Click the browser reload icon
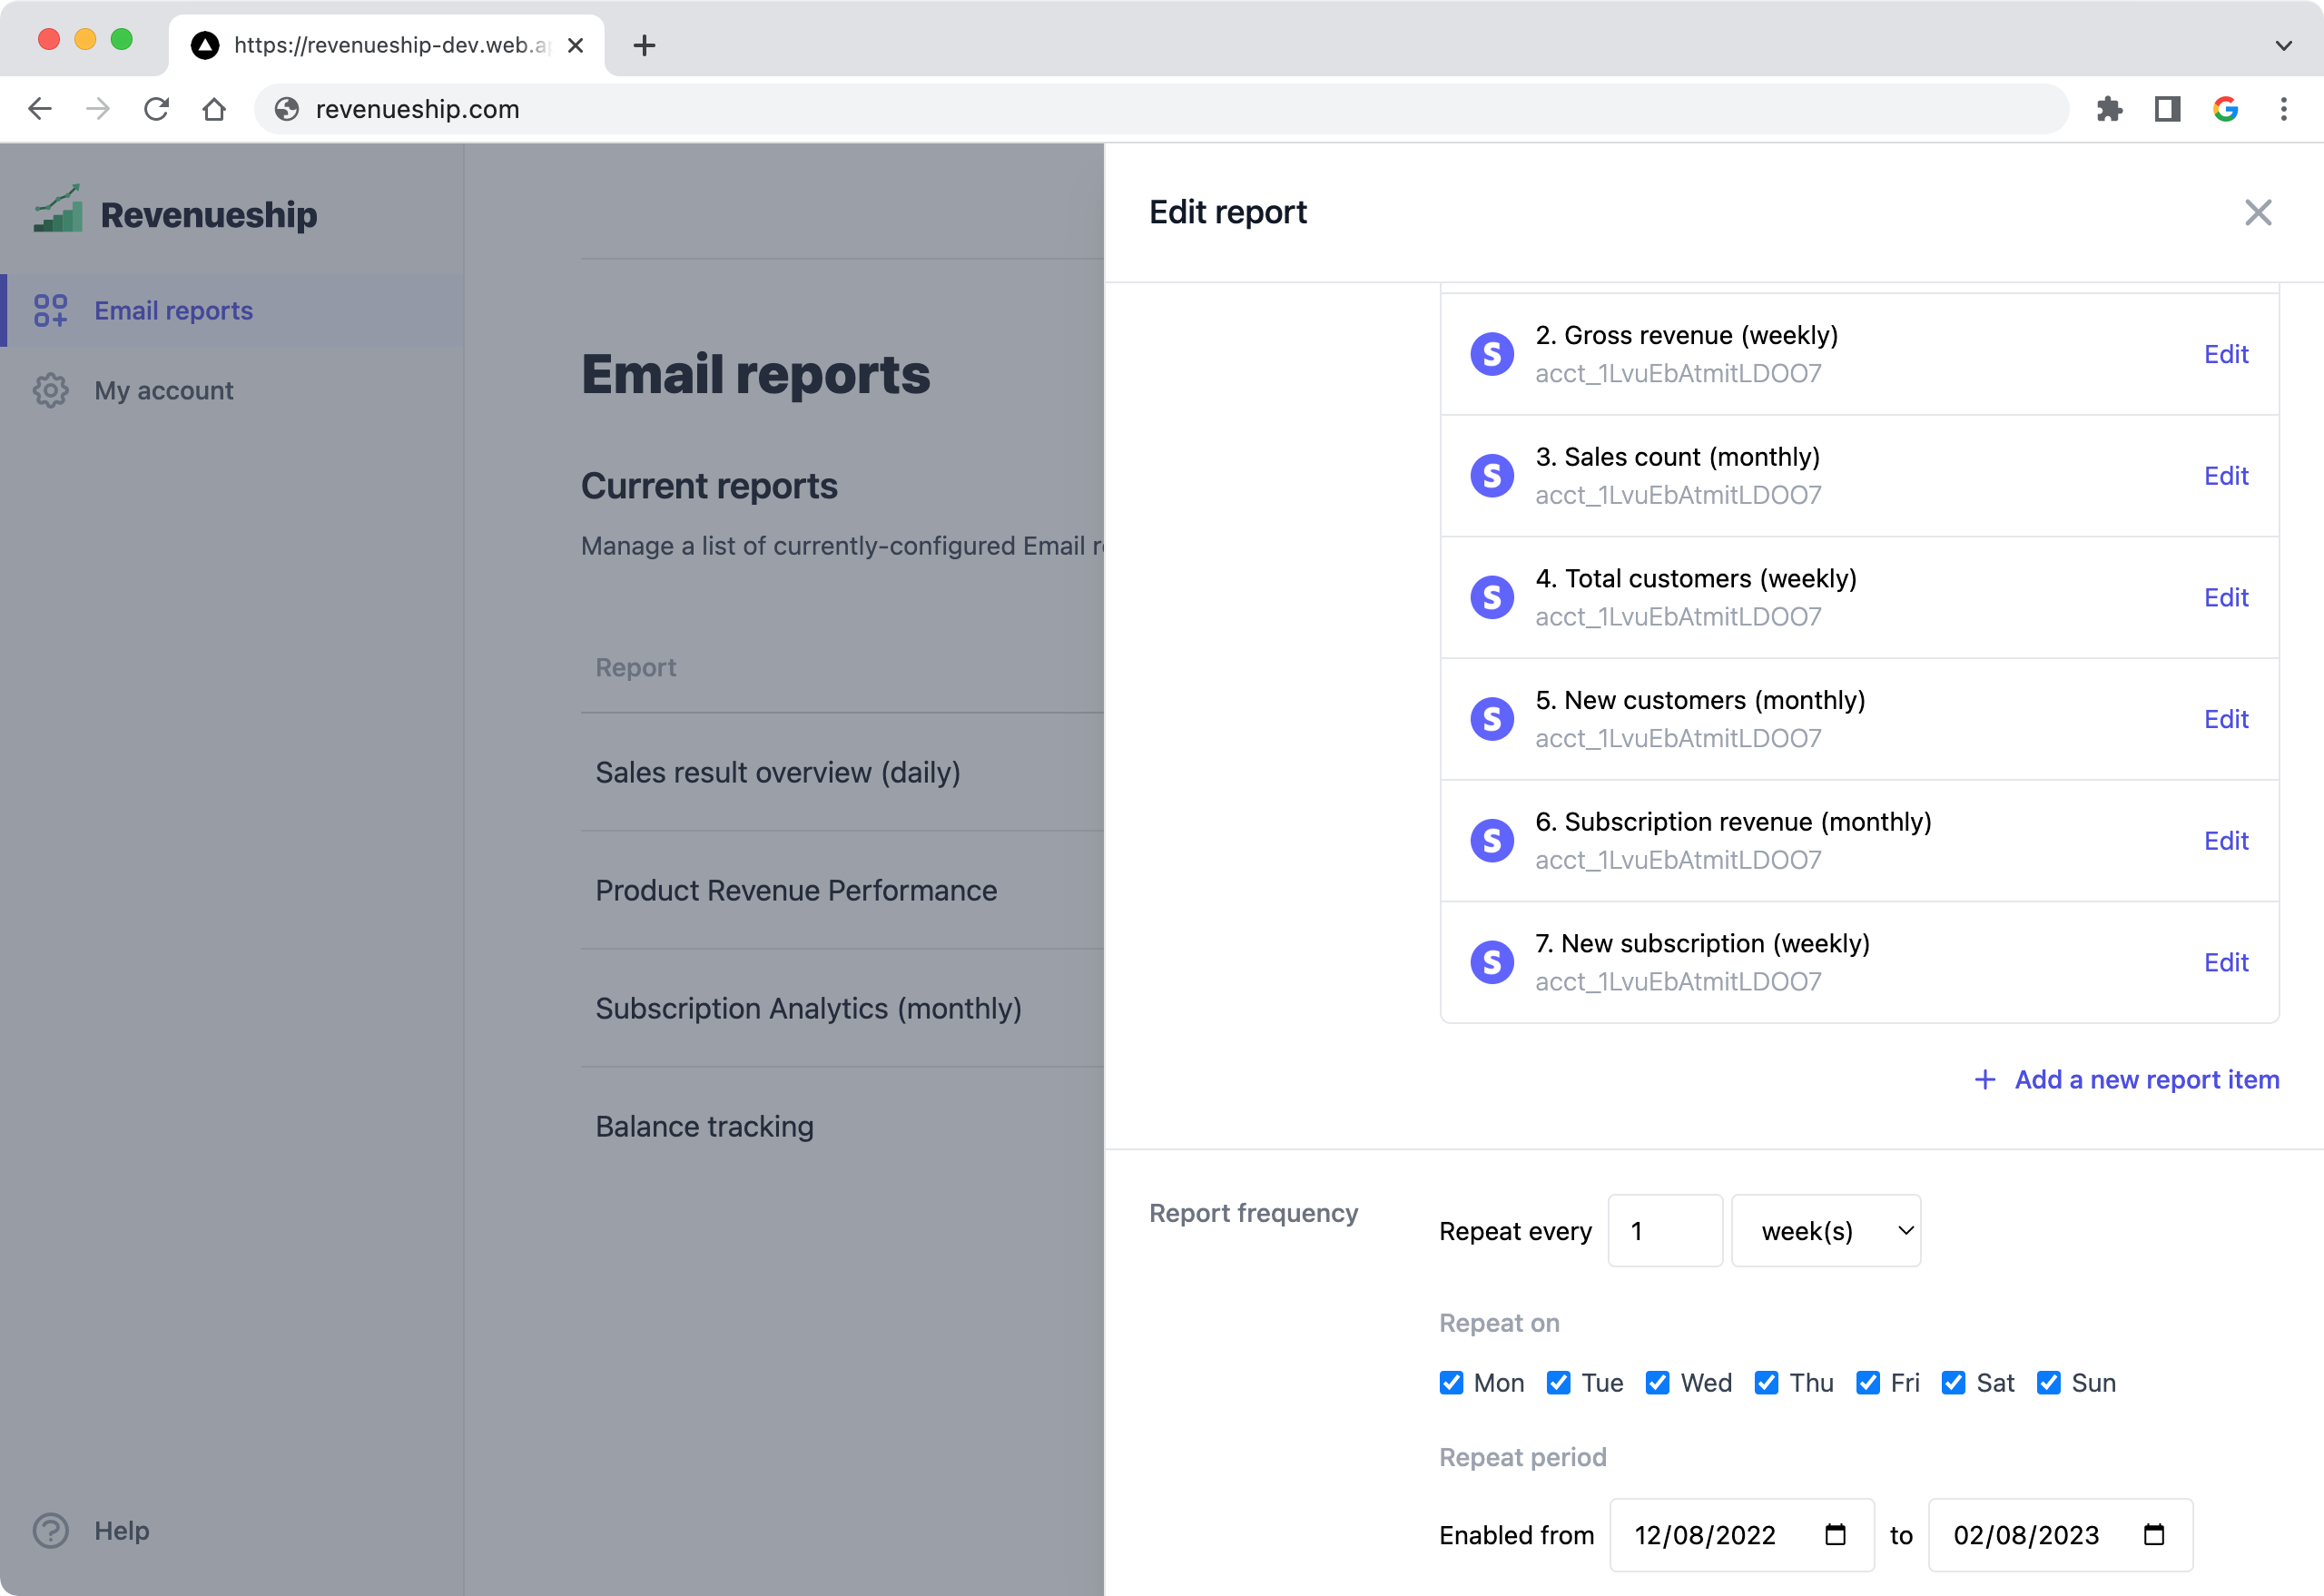This screenshot has width=2324, height=1596. click(156, 109)
